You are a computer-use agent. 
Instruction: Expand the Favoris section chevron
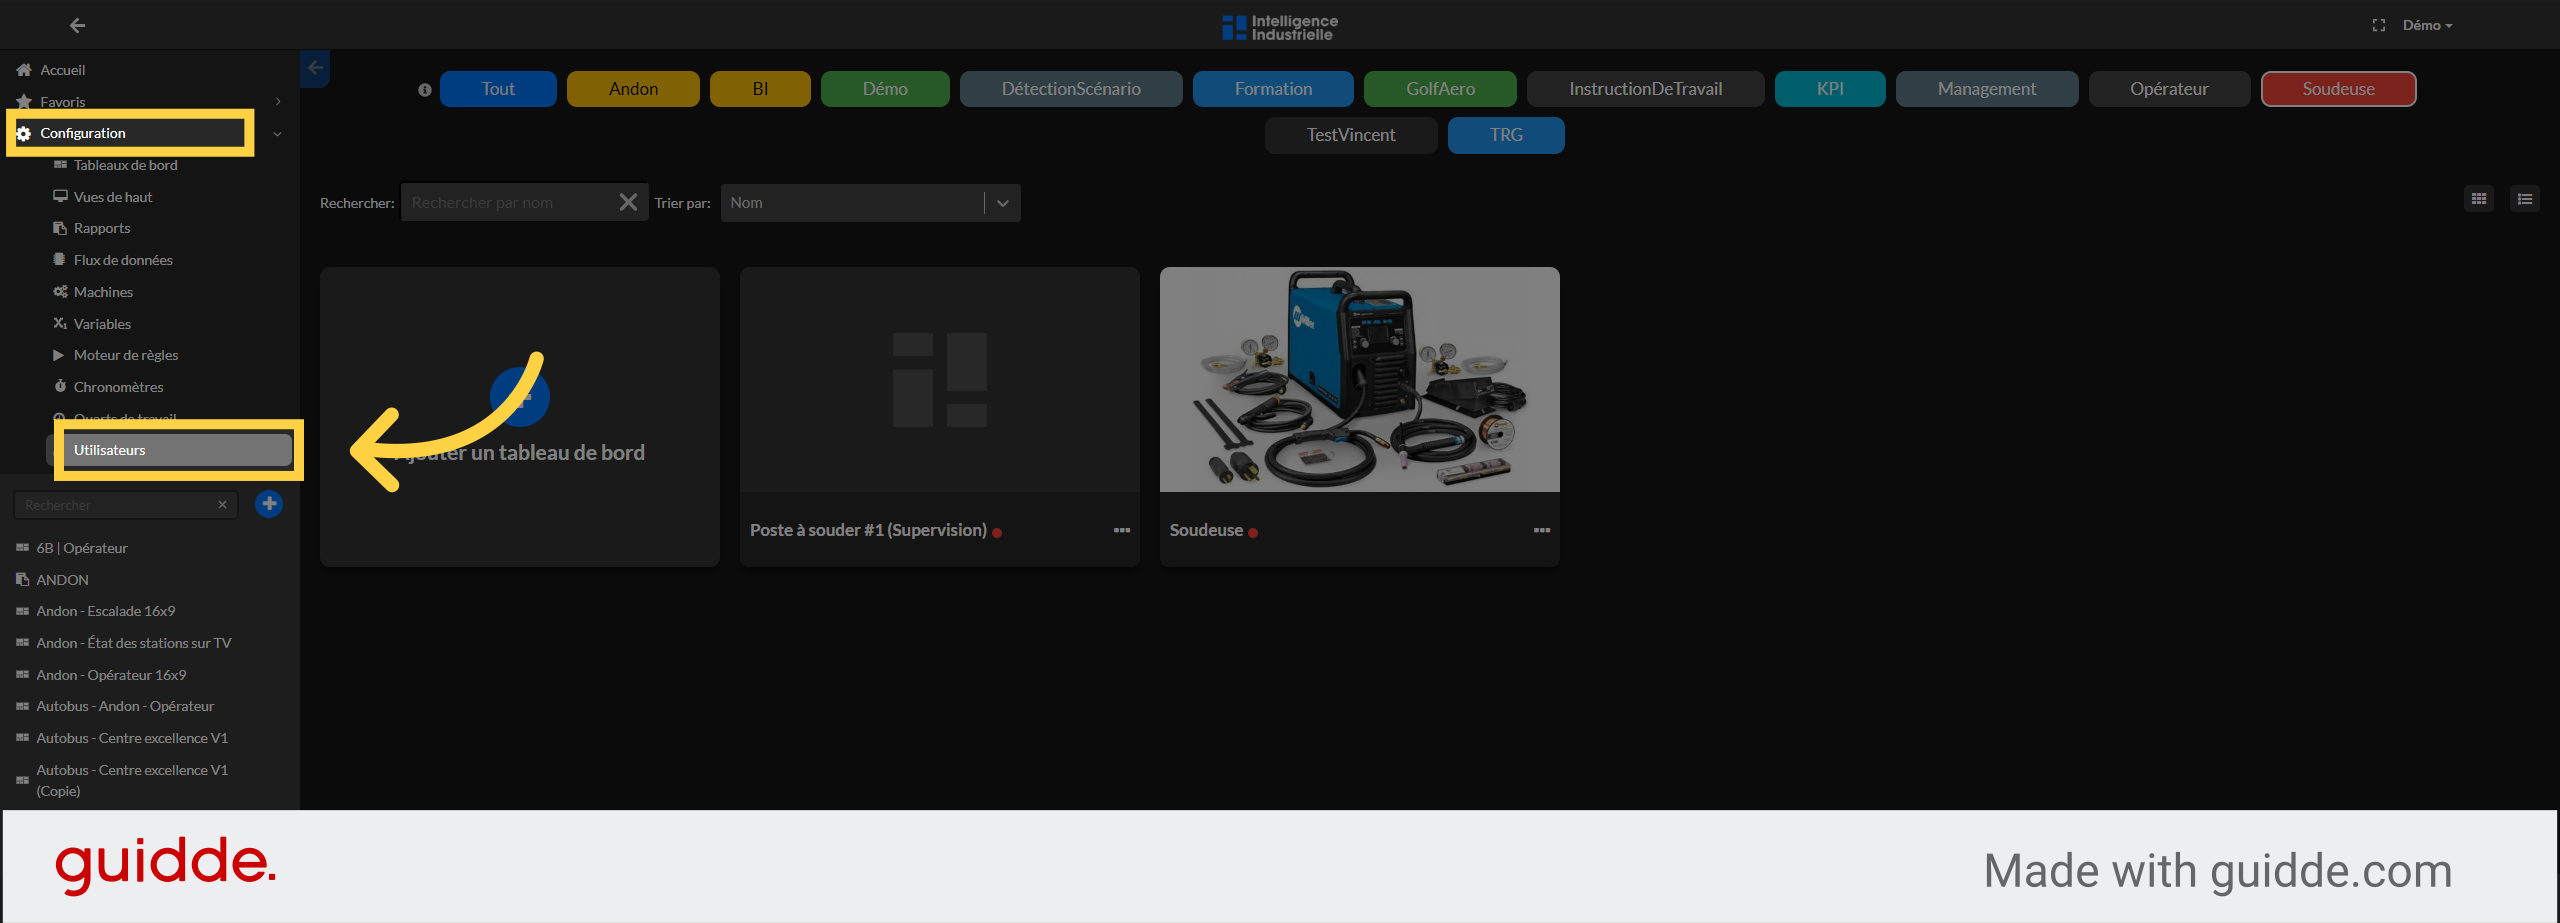pyautogui.click(x=278, y=101)
